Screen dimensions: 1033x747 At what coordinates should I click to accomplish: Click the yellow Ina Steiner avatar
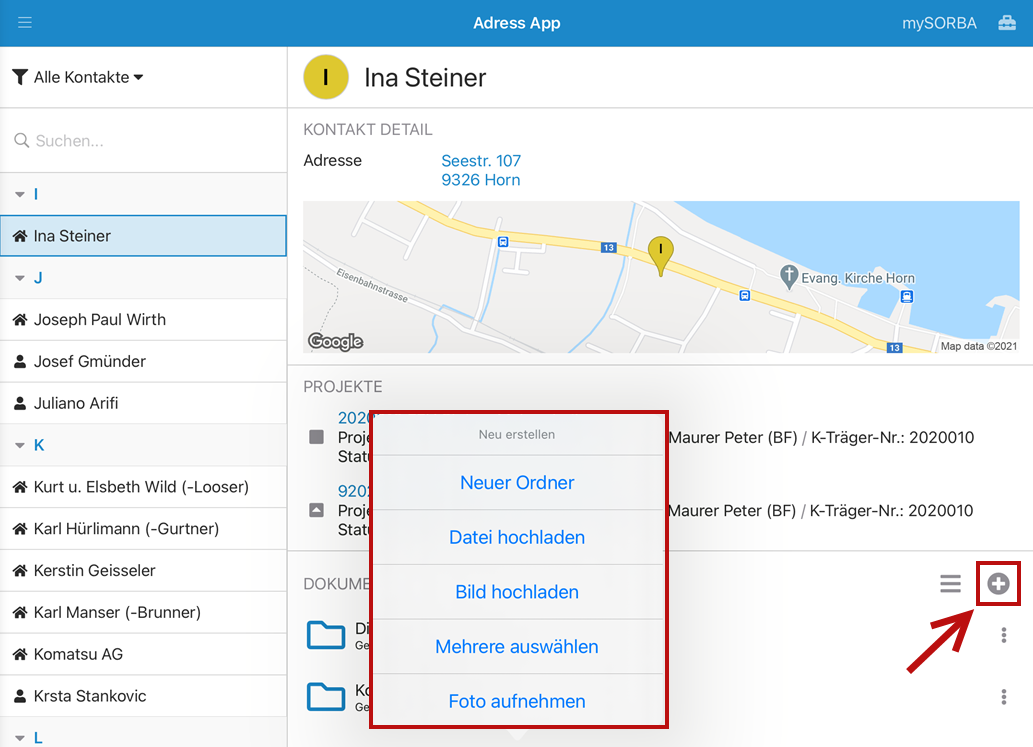(325, 77)
